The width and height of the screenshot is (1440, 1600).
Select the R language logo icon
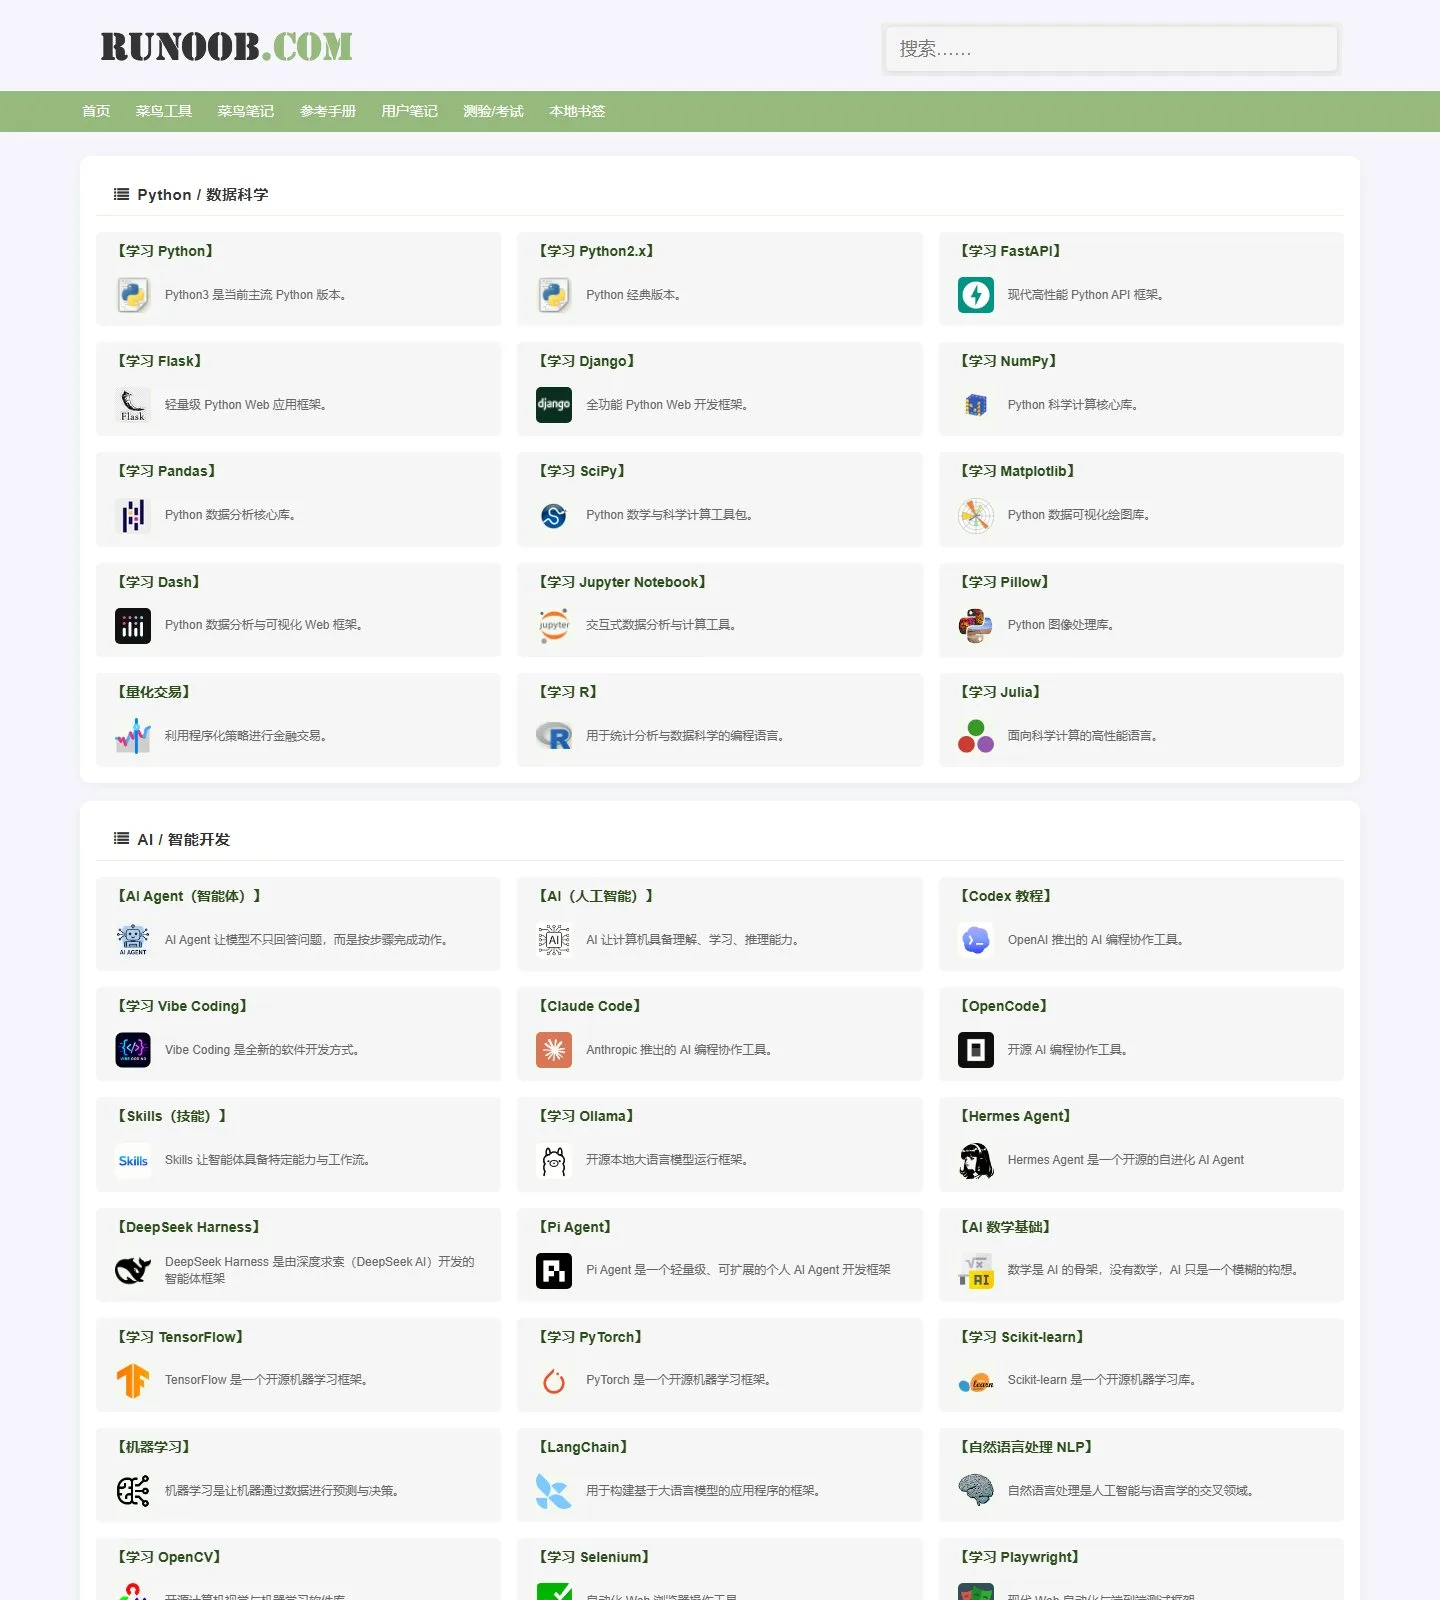(x=554, y=736)
